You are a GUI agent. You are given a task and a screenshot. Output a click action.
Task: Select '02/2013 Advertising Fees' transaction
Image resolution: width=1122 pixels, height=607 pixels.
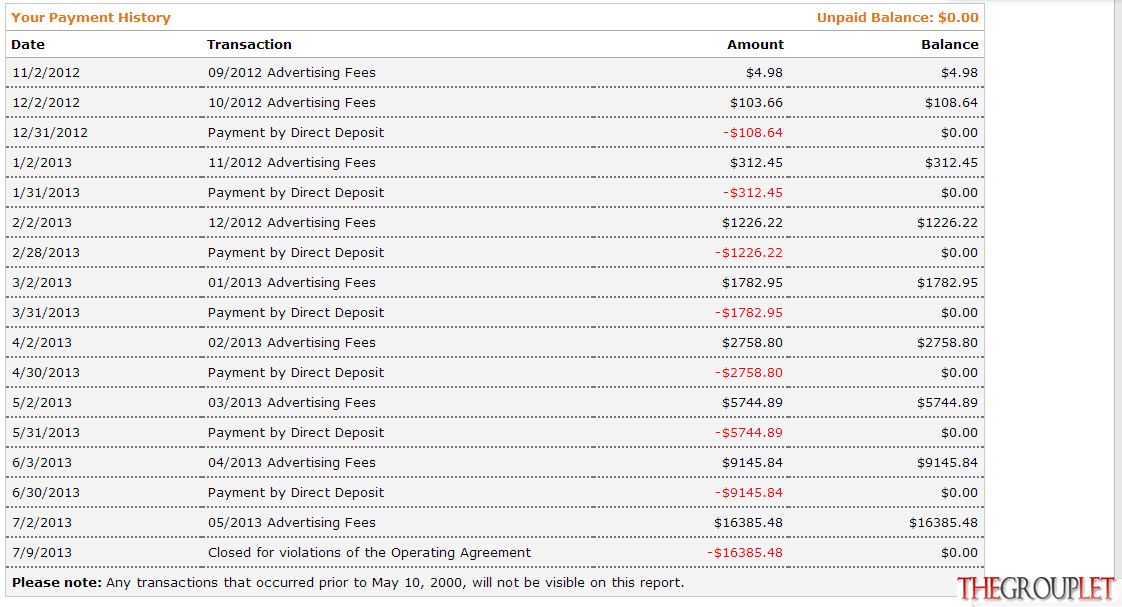pyautogui.click(x=291, y=344)
